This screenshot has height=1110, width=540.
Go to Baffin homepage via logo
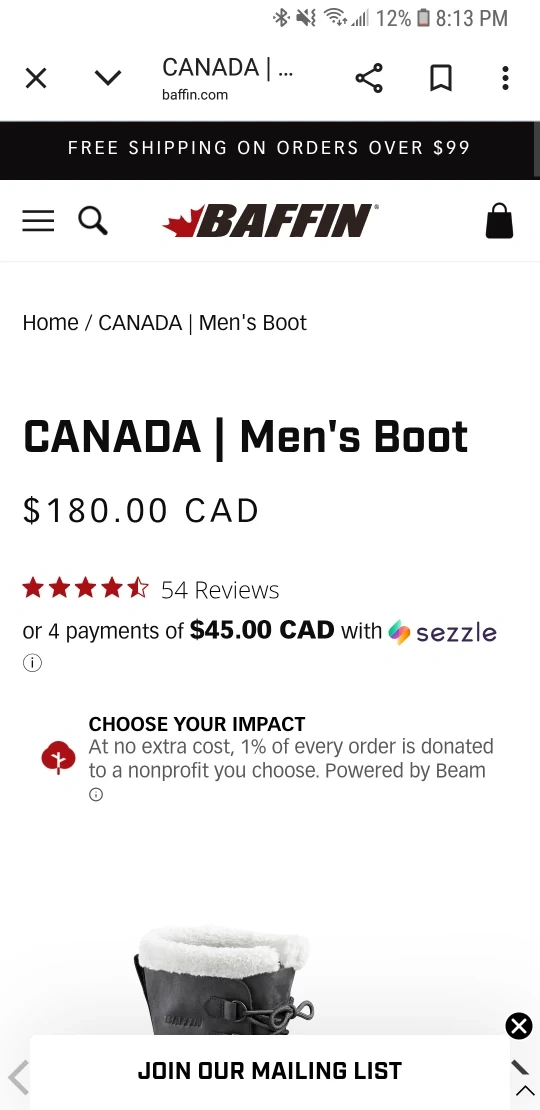tap(270, 221)
